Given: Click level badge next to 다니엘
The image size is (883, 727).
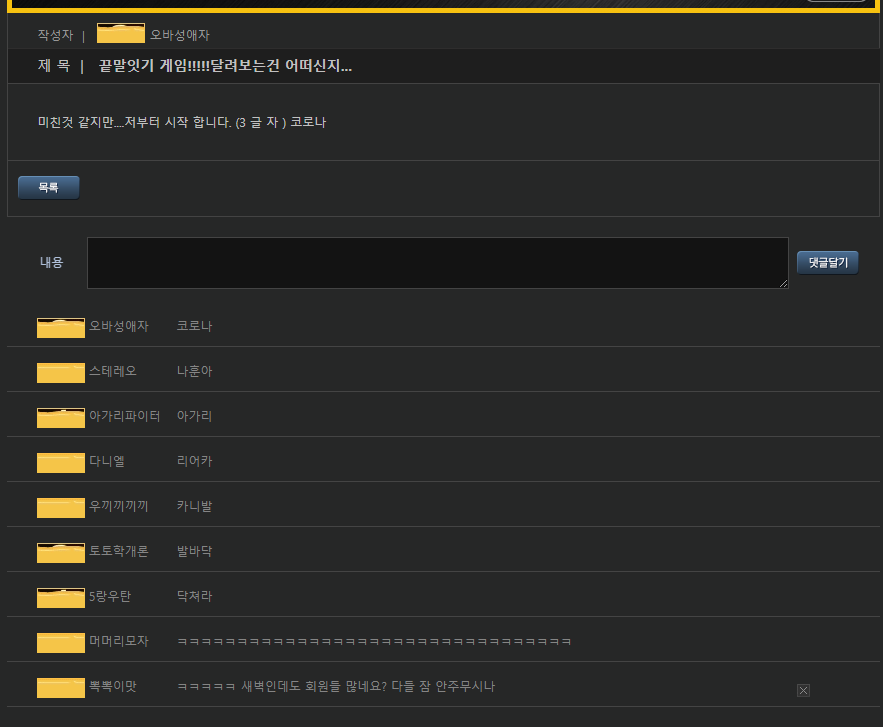Looking at the screenshot, I should [61, 462].
